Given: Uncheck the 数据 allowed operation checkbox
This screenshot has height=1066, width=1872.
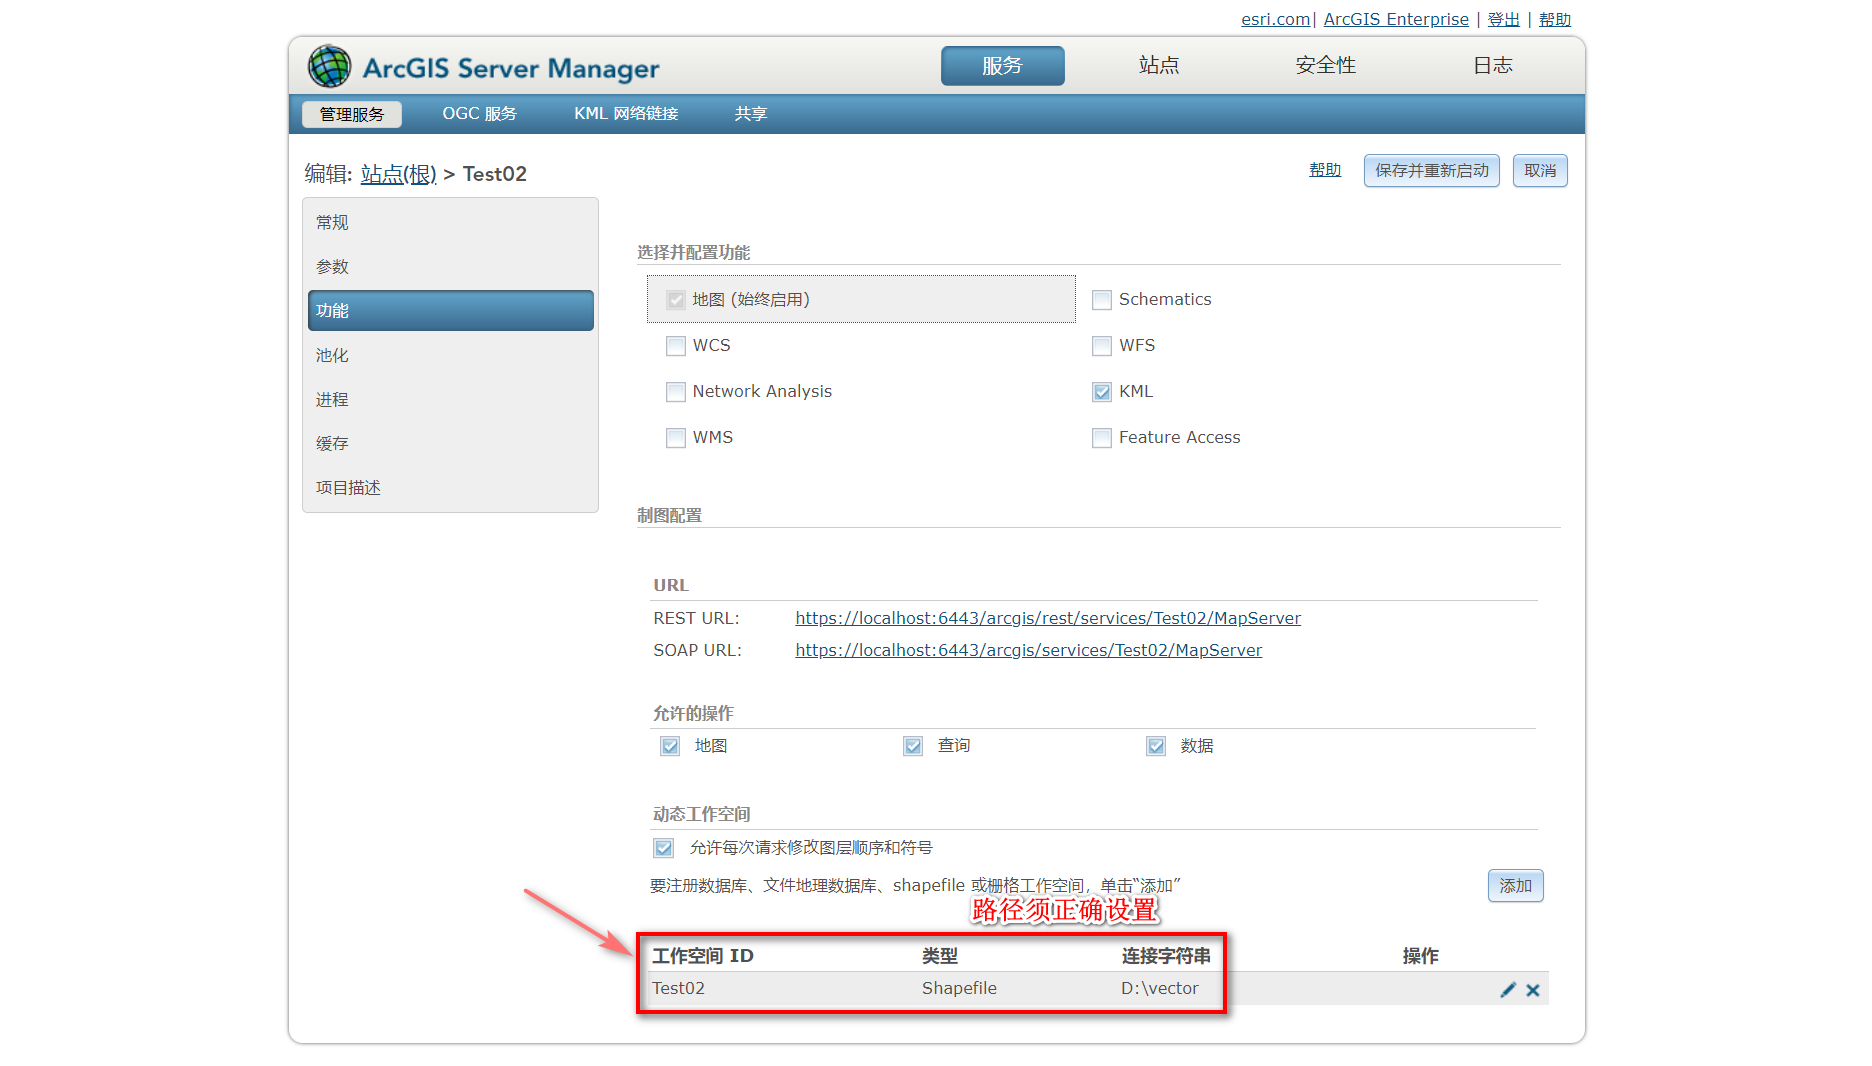Looking at the screenshot, I should click(1156, 746).
